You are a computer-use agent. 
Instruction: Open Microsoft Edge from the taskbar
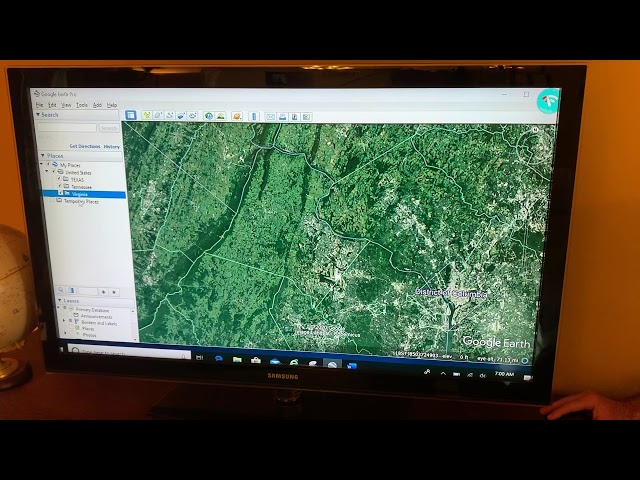219,359
